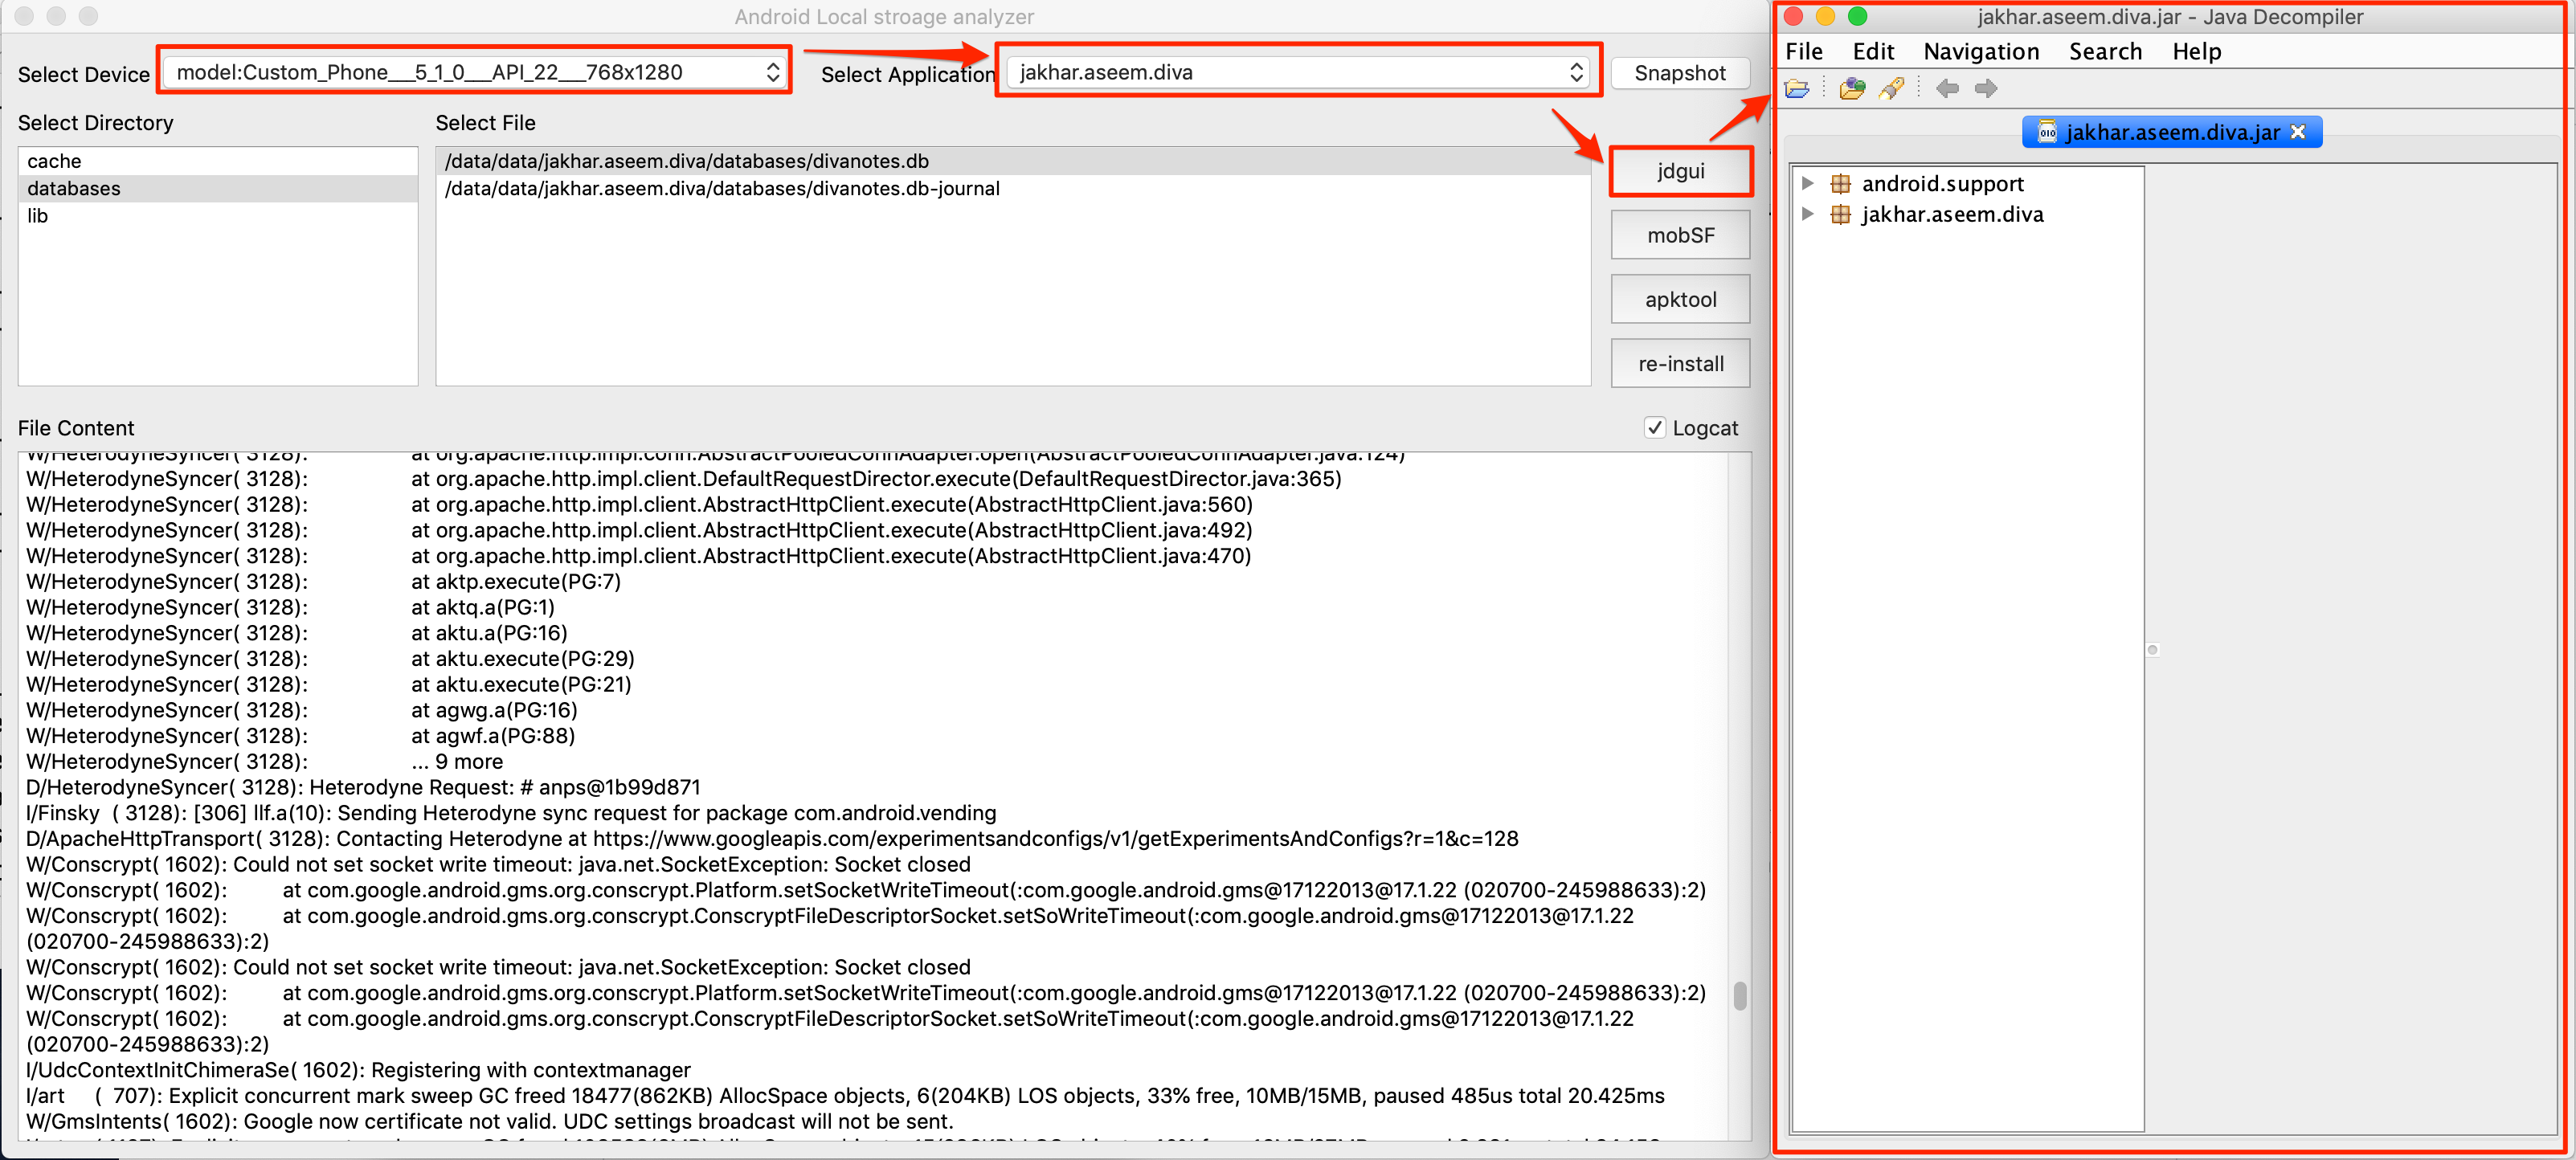
Task: Click the android.support package icon
Action: pyautogui.click(x=1840, y=184)
